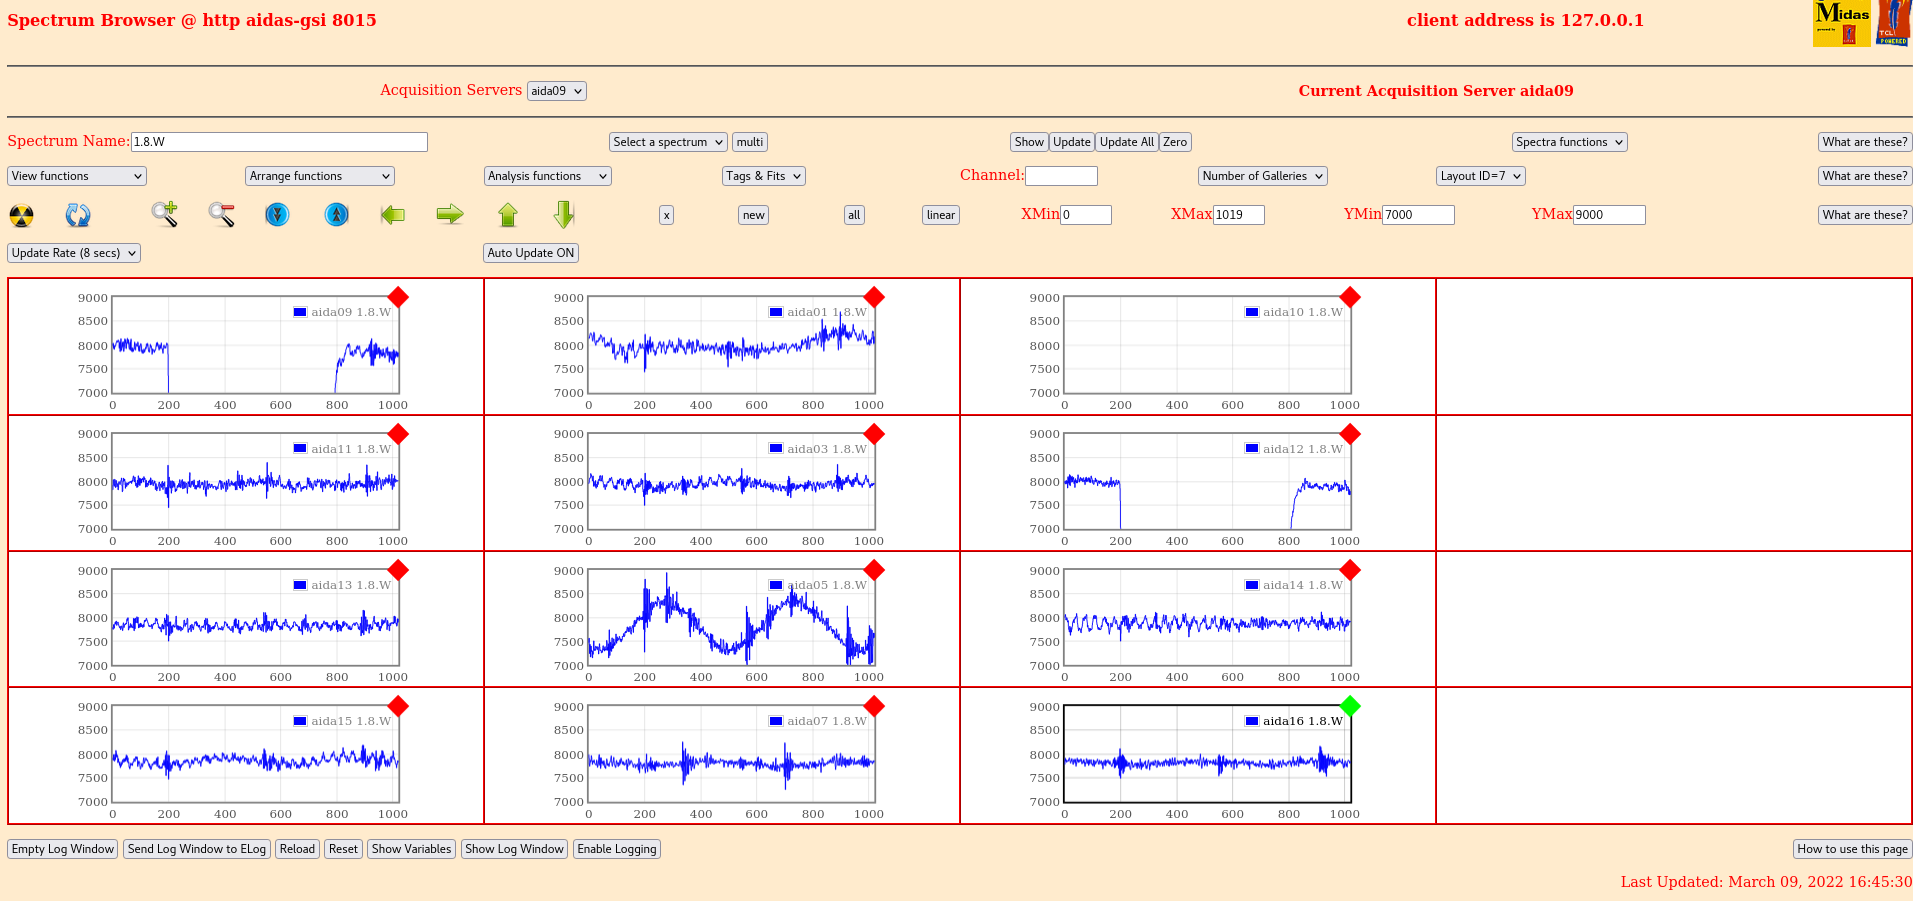
Task: Zoom out with the magnifier minus icon
Action: [221, 214]
